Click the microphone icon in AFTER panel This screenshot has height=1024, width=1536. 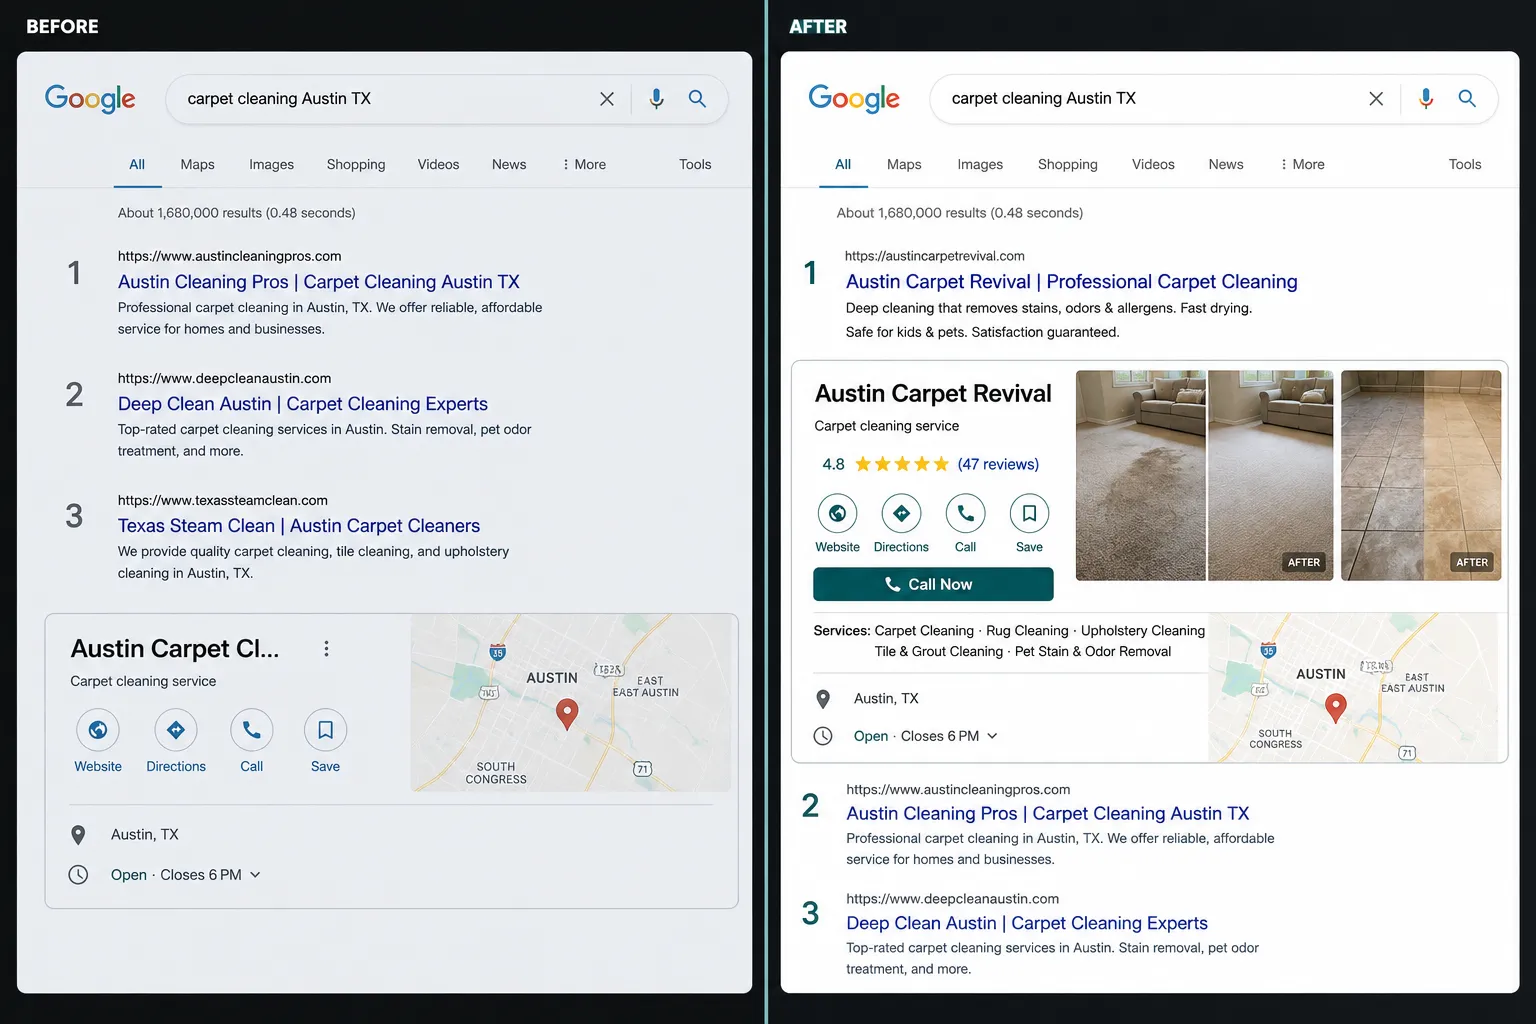(x=1426, y=98)
